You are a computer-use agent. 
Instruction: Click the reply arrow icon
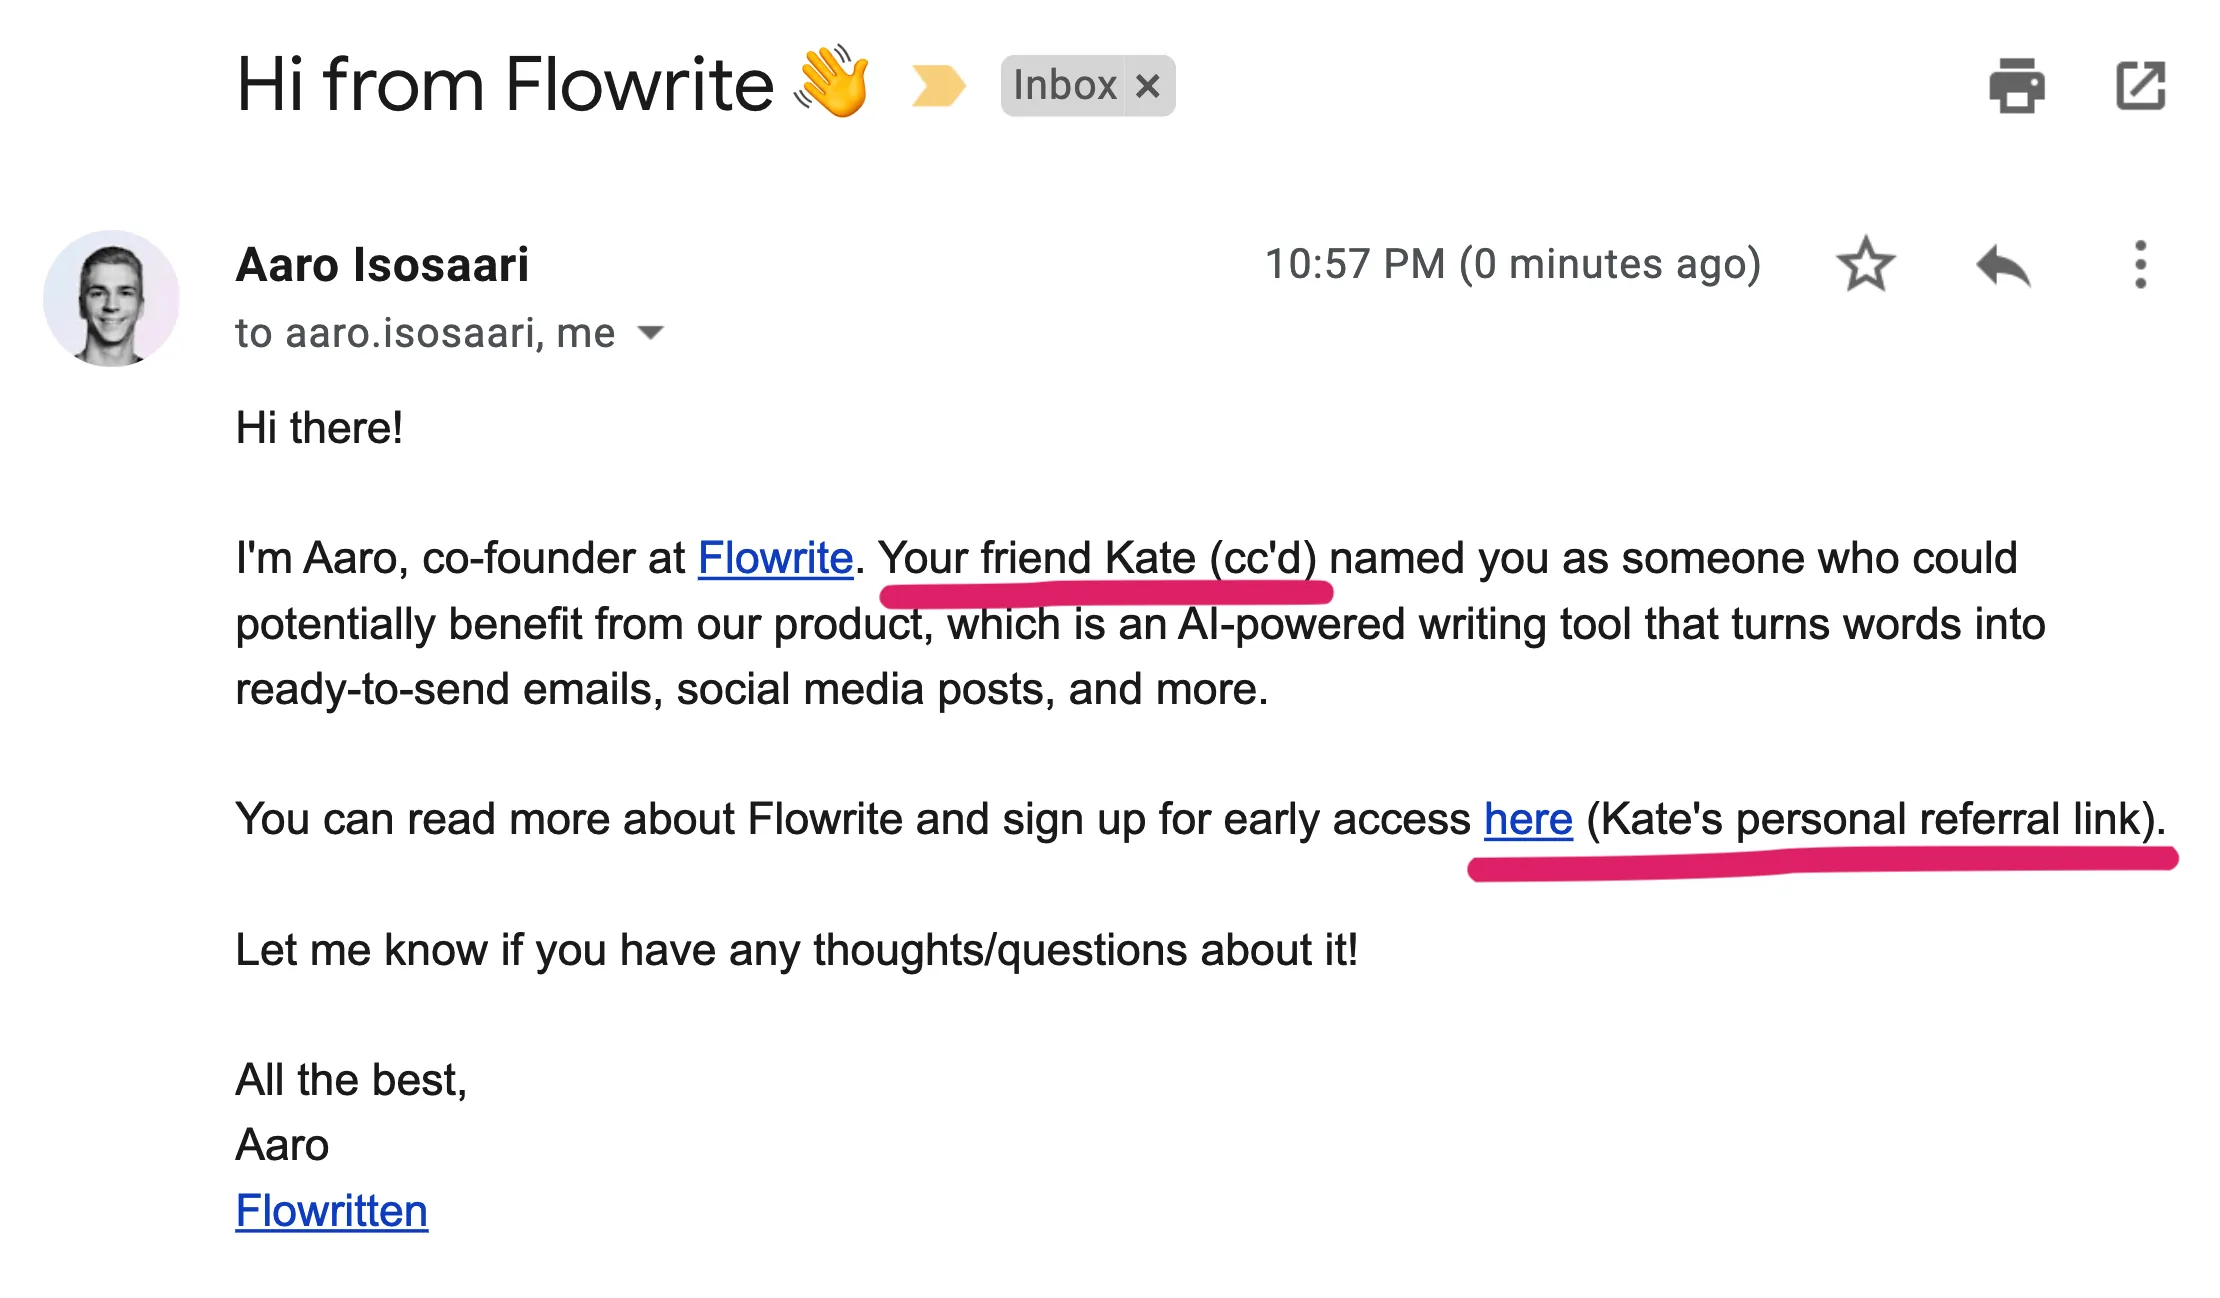coord(2002,264)
